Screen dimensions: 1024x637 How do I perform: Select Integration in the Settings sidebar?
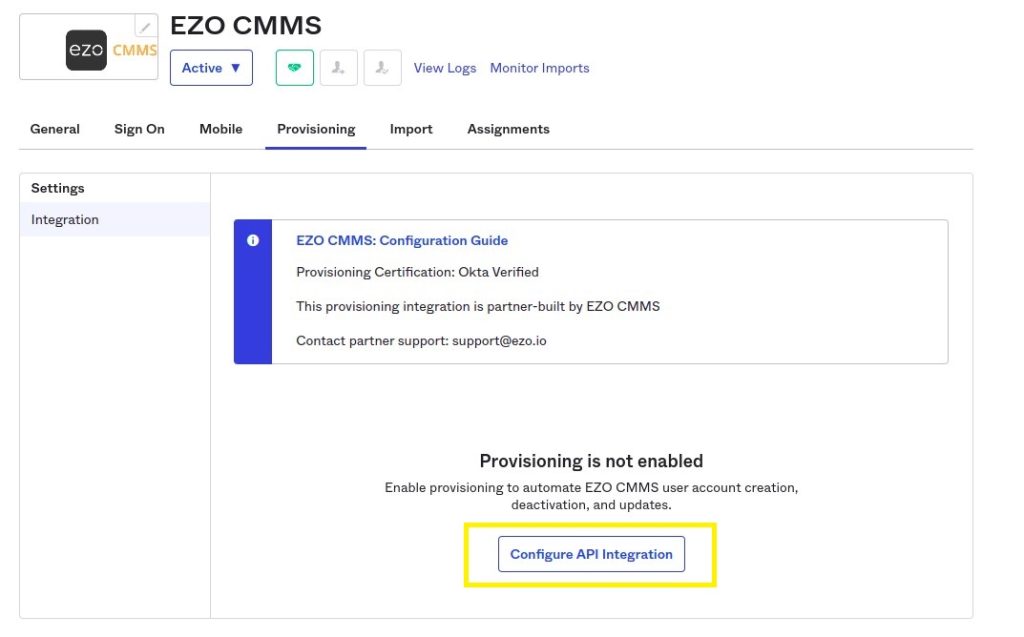coord(115,220)
